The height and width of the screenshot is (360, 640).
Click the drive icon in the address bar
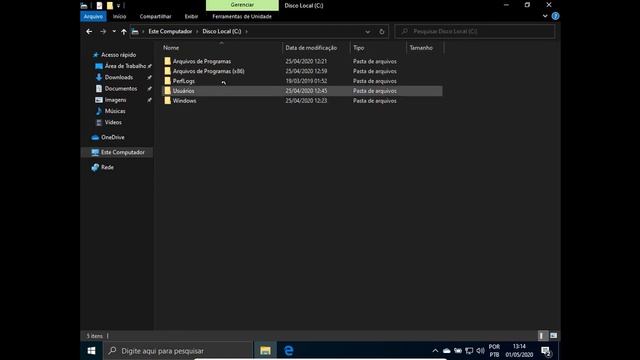pos(135,31)
